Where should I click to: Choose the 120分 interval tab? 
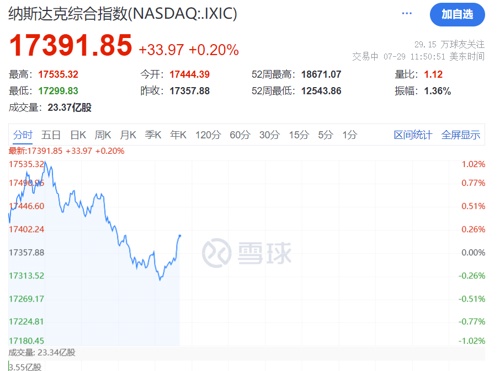[208, 135]
